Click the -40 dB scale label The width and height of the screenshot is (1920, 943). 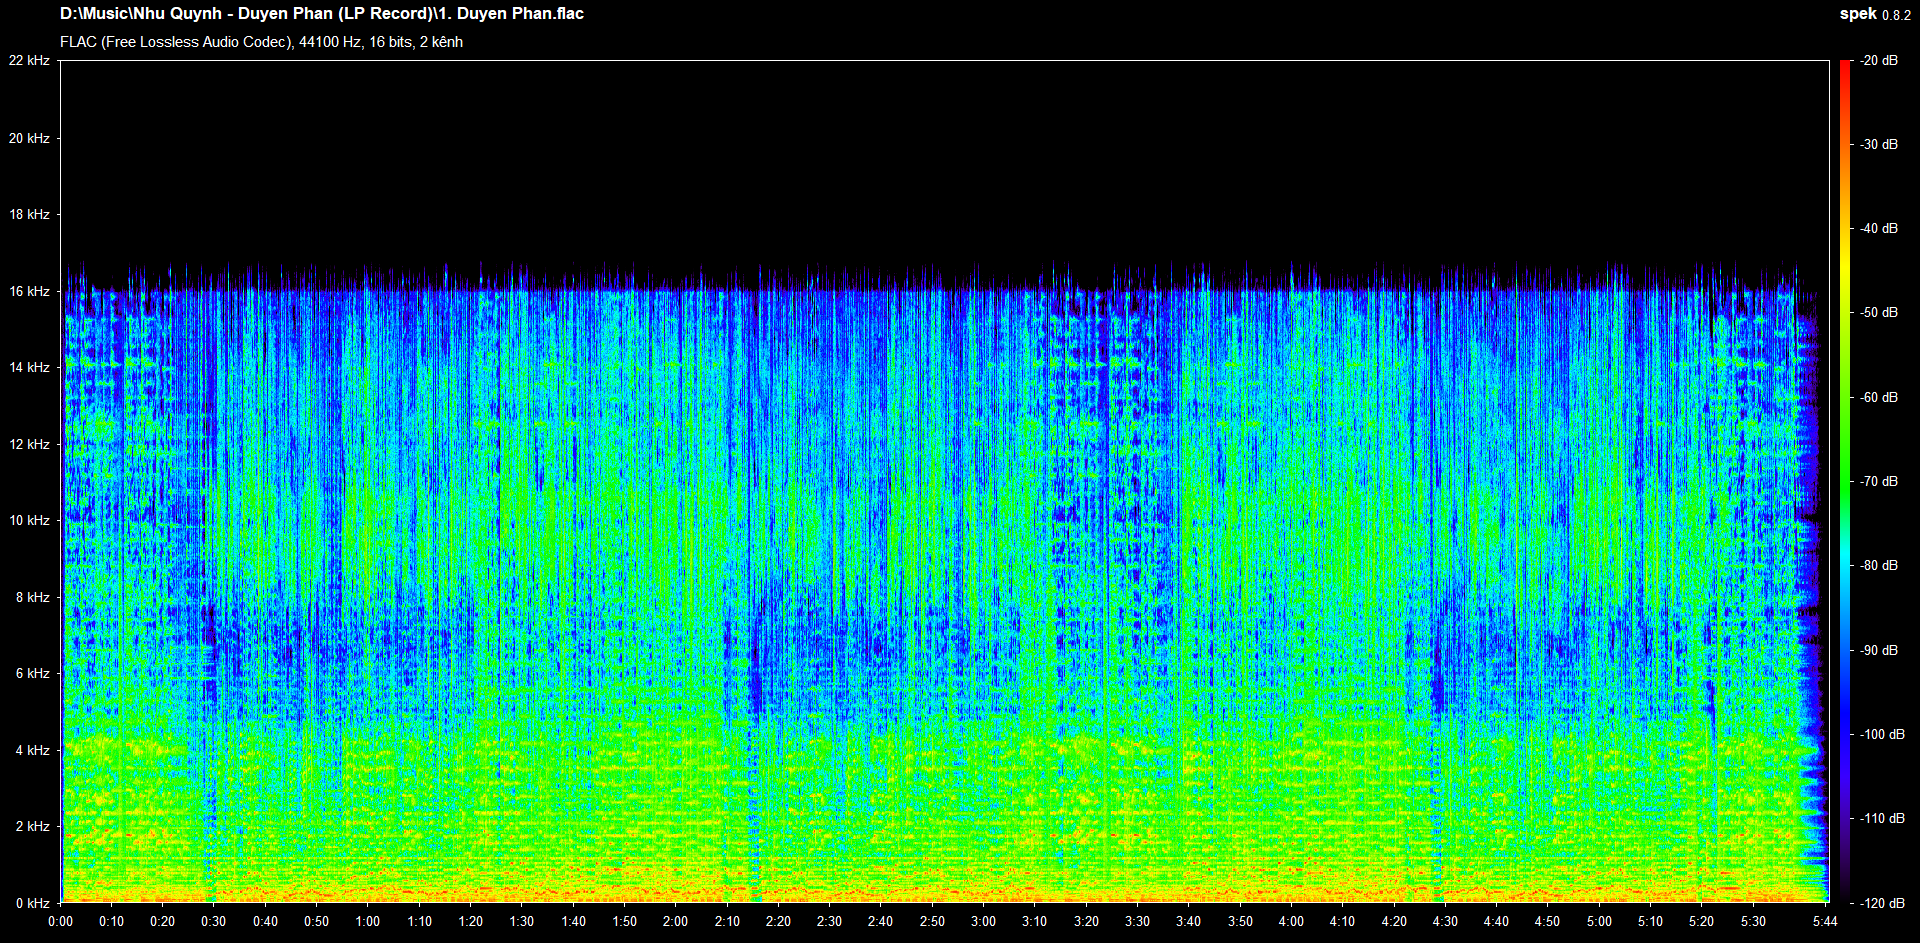[x=1877, y=229]
